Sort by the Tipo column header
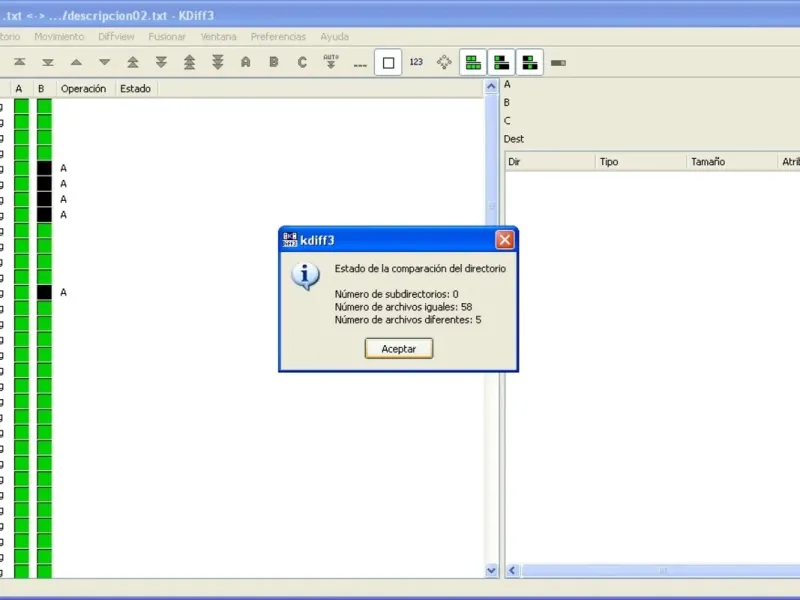 (x=641, y=162)
